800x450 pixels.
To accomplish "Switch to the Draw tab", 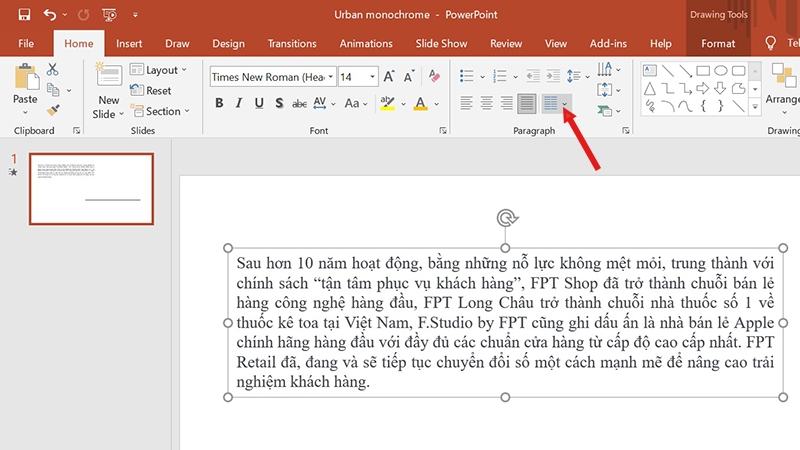I will click(177, 44).
